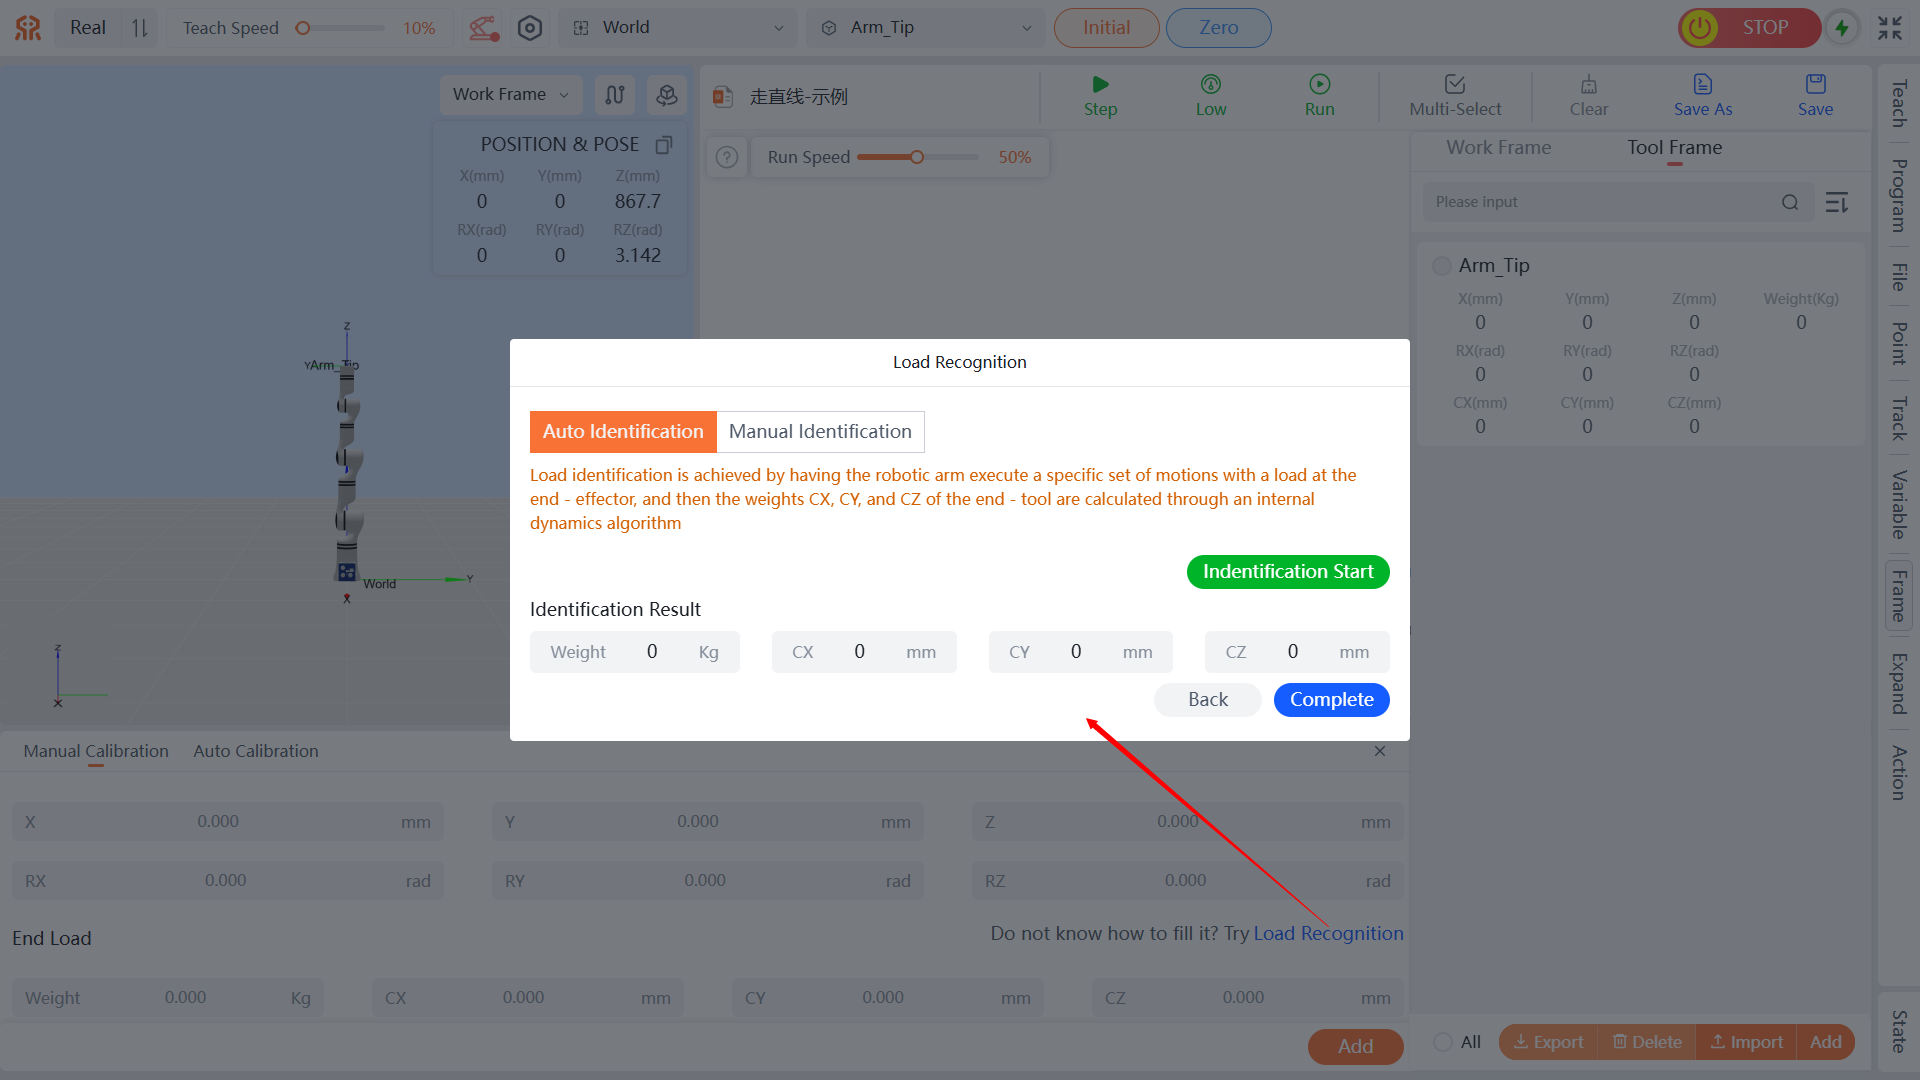Expand the Arm_Tip tool dropdown

tap(926, 28)
